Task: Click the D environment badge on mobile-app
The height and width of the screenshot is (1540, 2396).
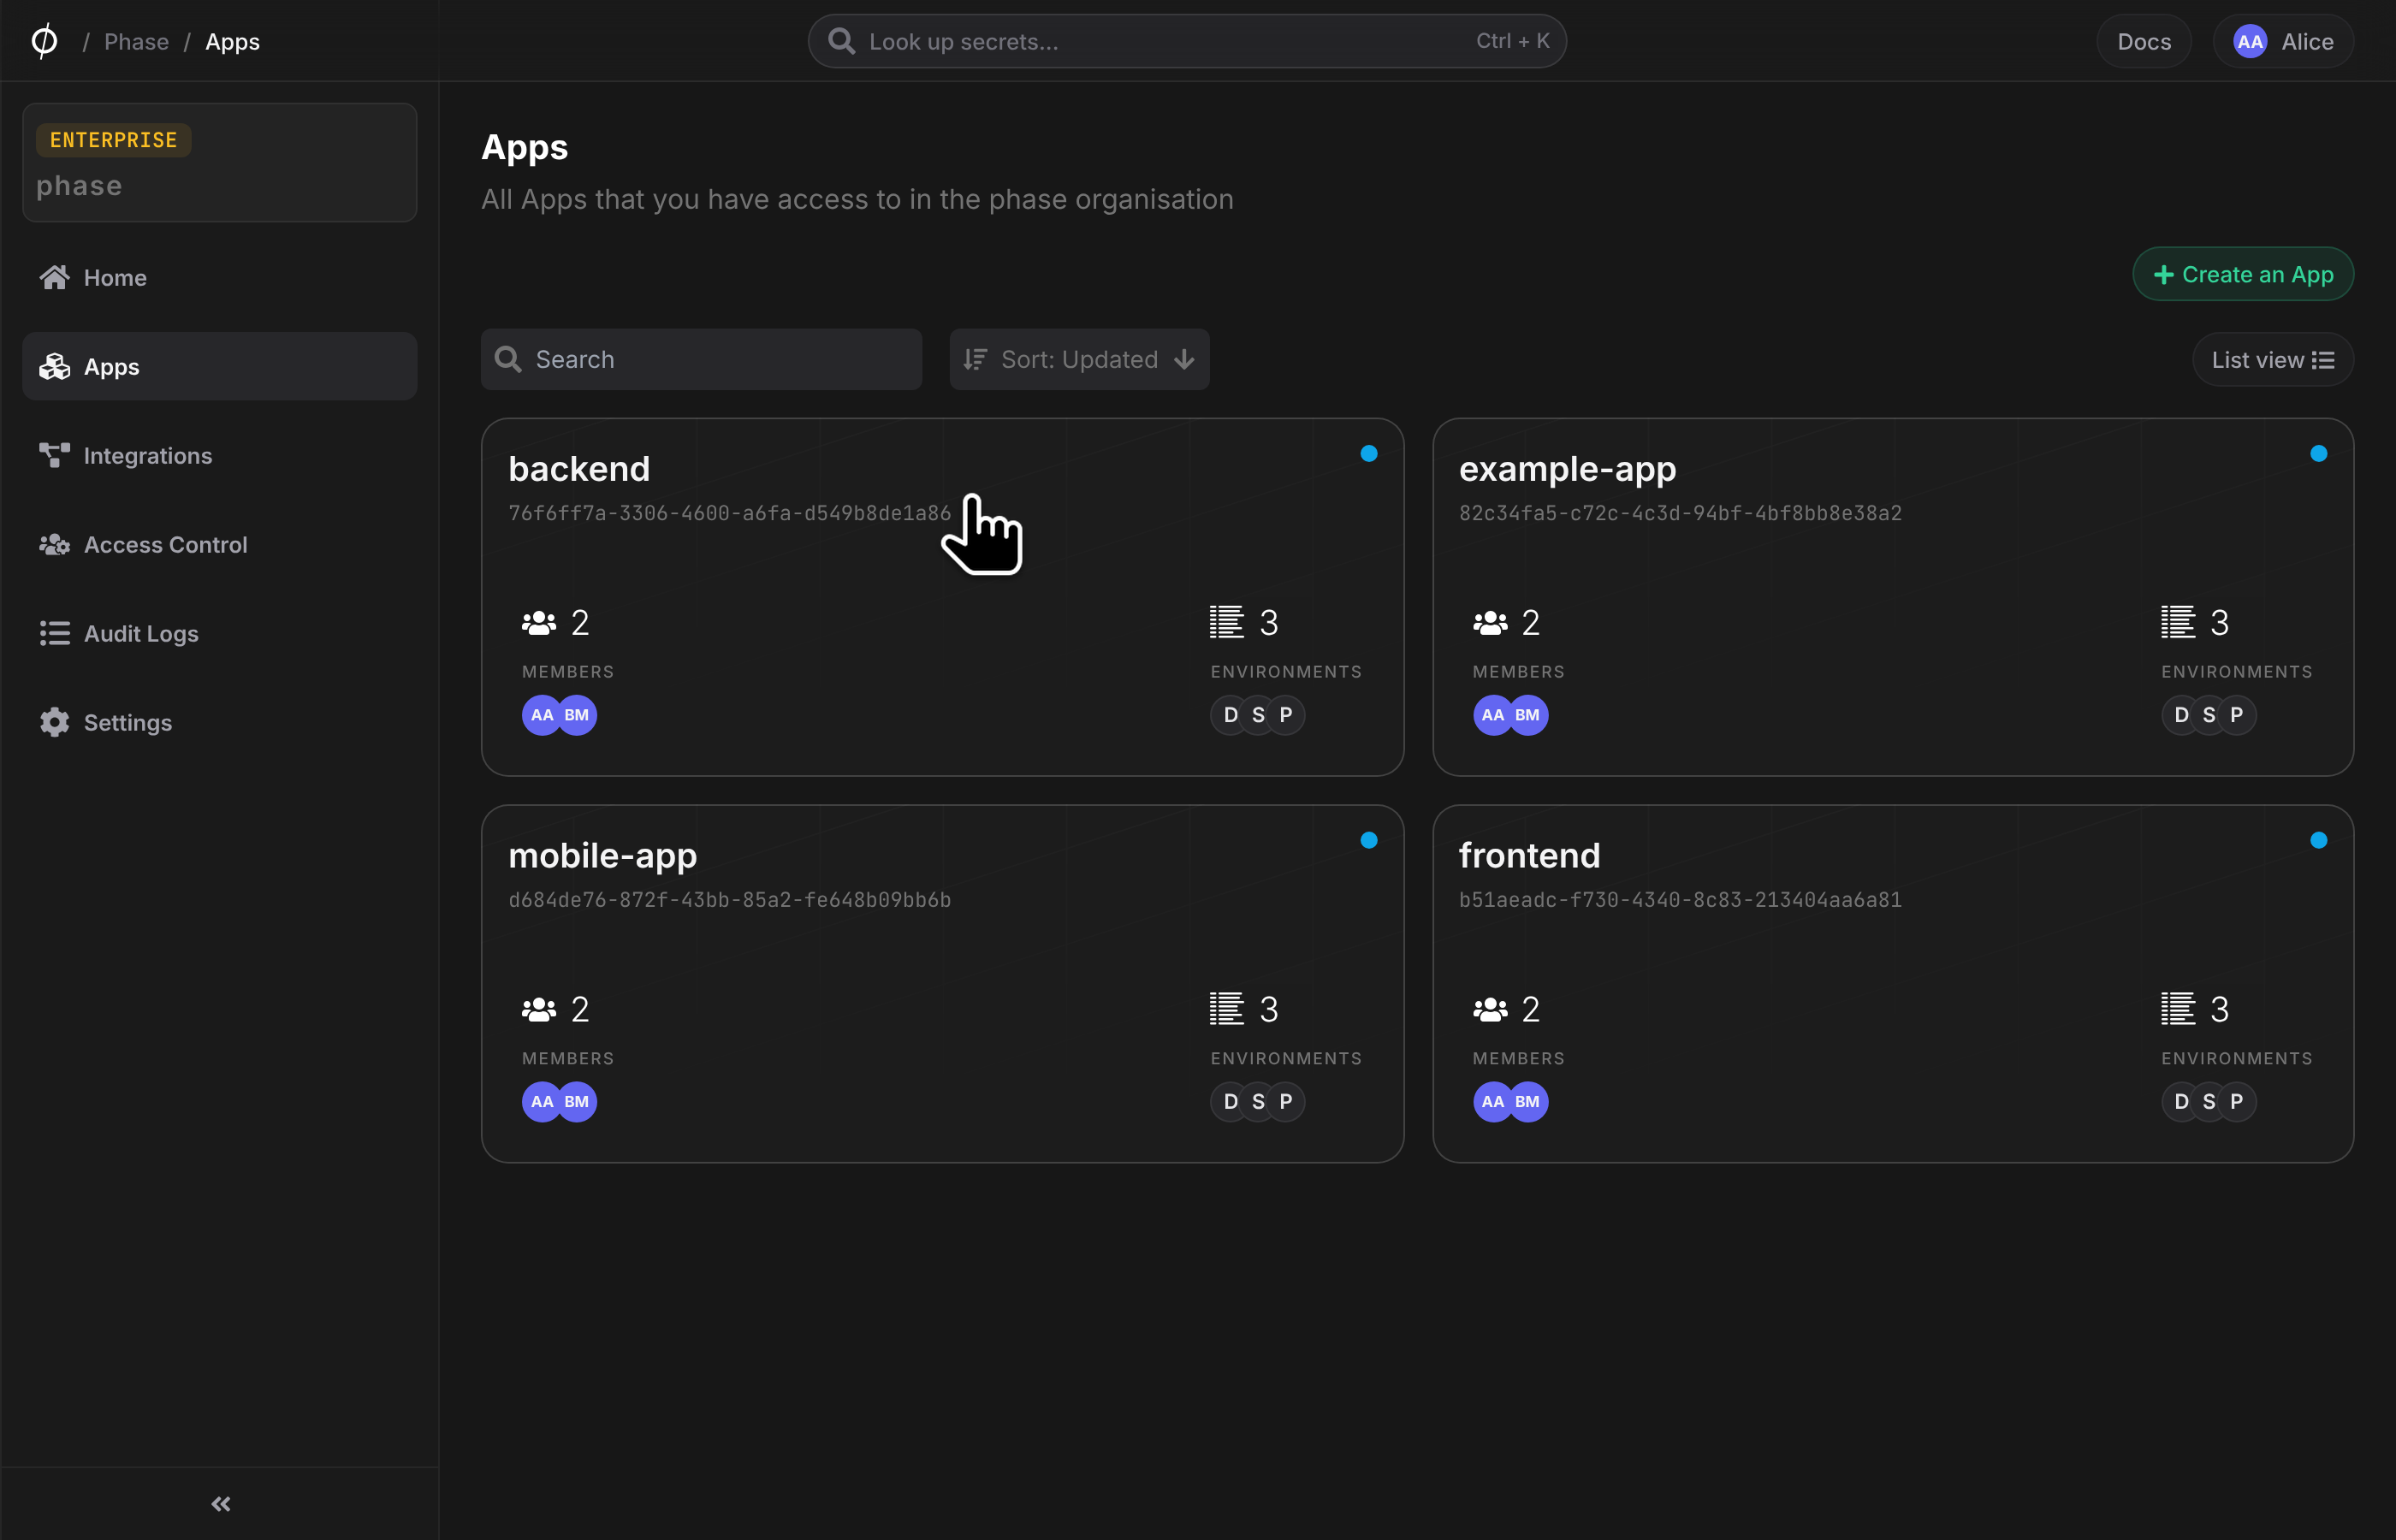Action: click(x=1230, y=1102)
